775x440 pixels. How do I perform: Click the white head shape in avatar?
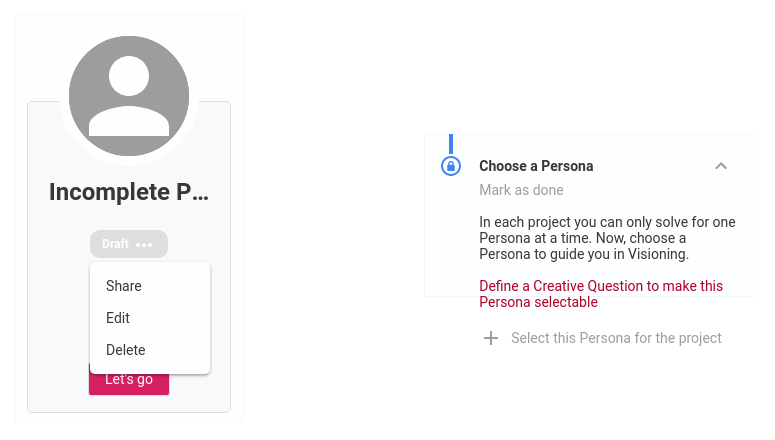pos(129,76)
